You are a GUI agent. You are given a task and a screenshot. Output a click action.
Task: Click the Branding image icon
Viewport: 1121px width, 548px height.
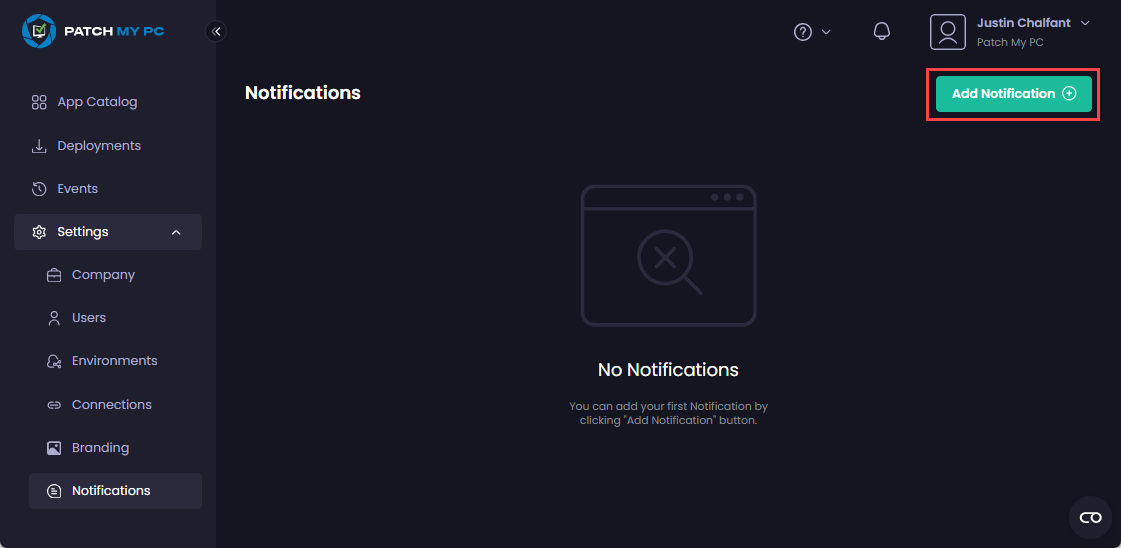pos(54,448)
